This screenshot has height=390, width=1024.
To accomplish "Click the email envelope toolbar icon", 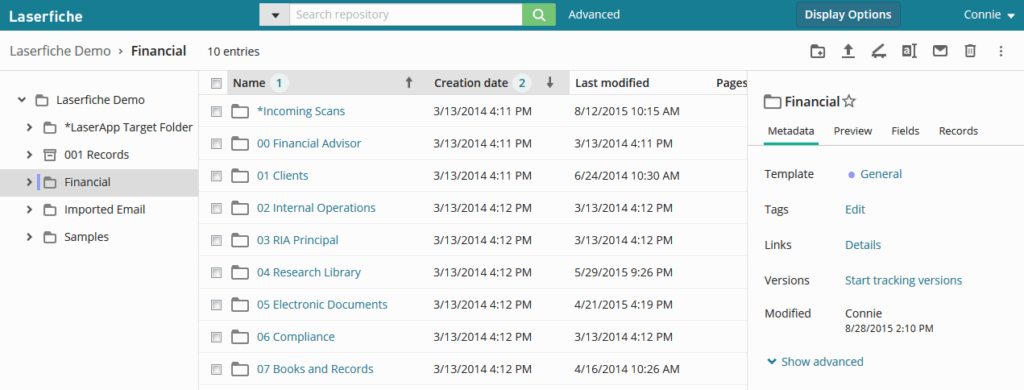I will 940,51.
